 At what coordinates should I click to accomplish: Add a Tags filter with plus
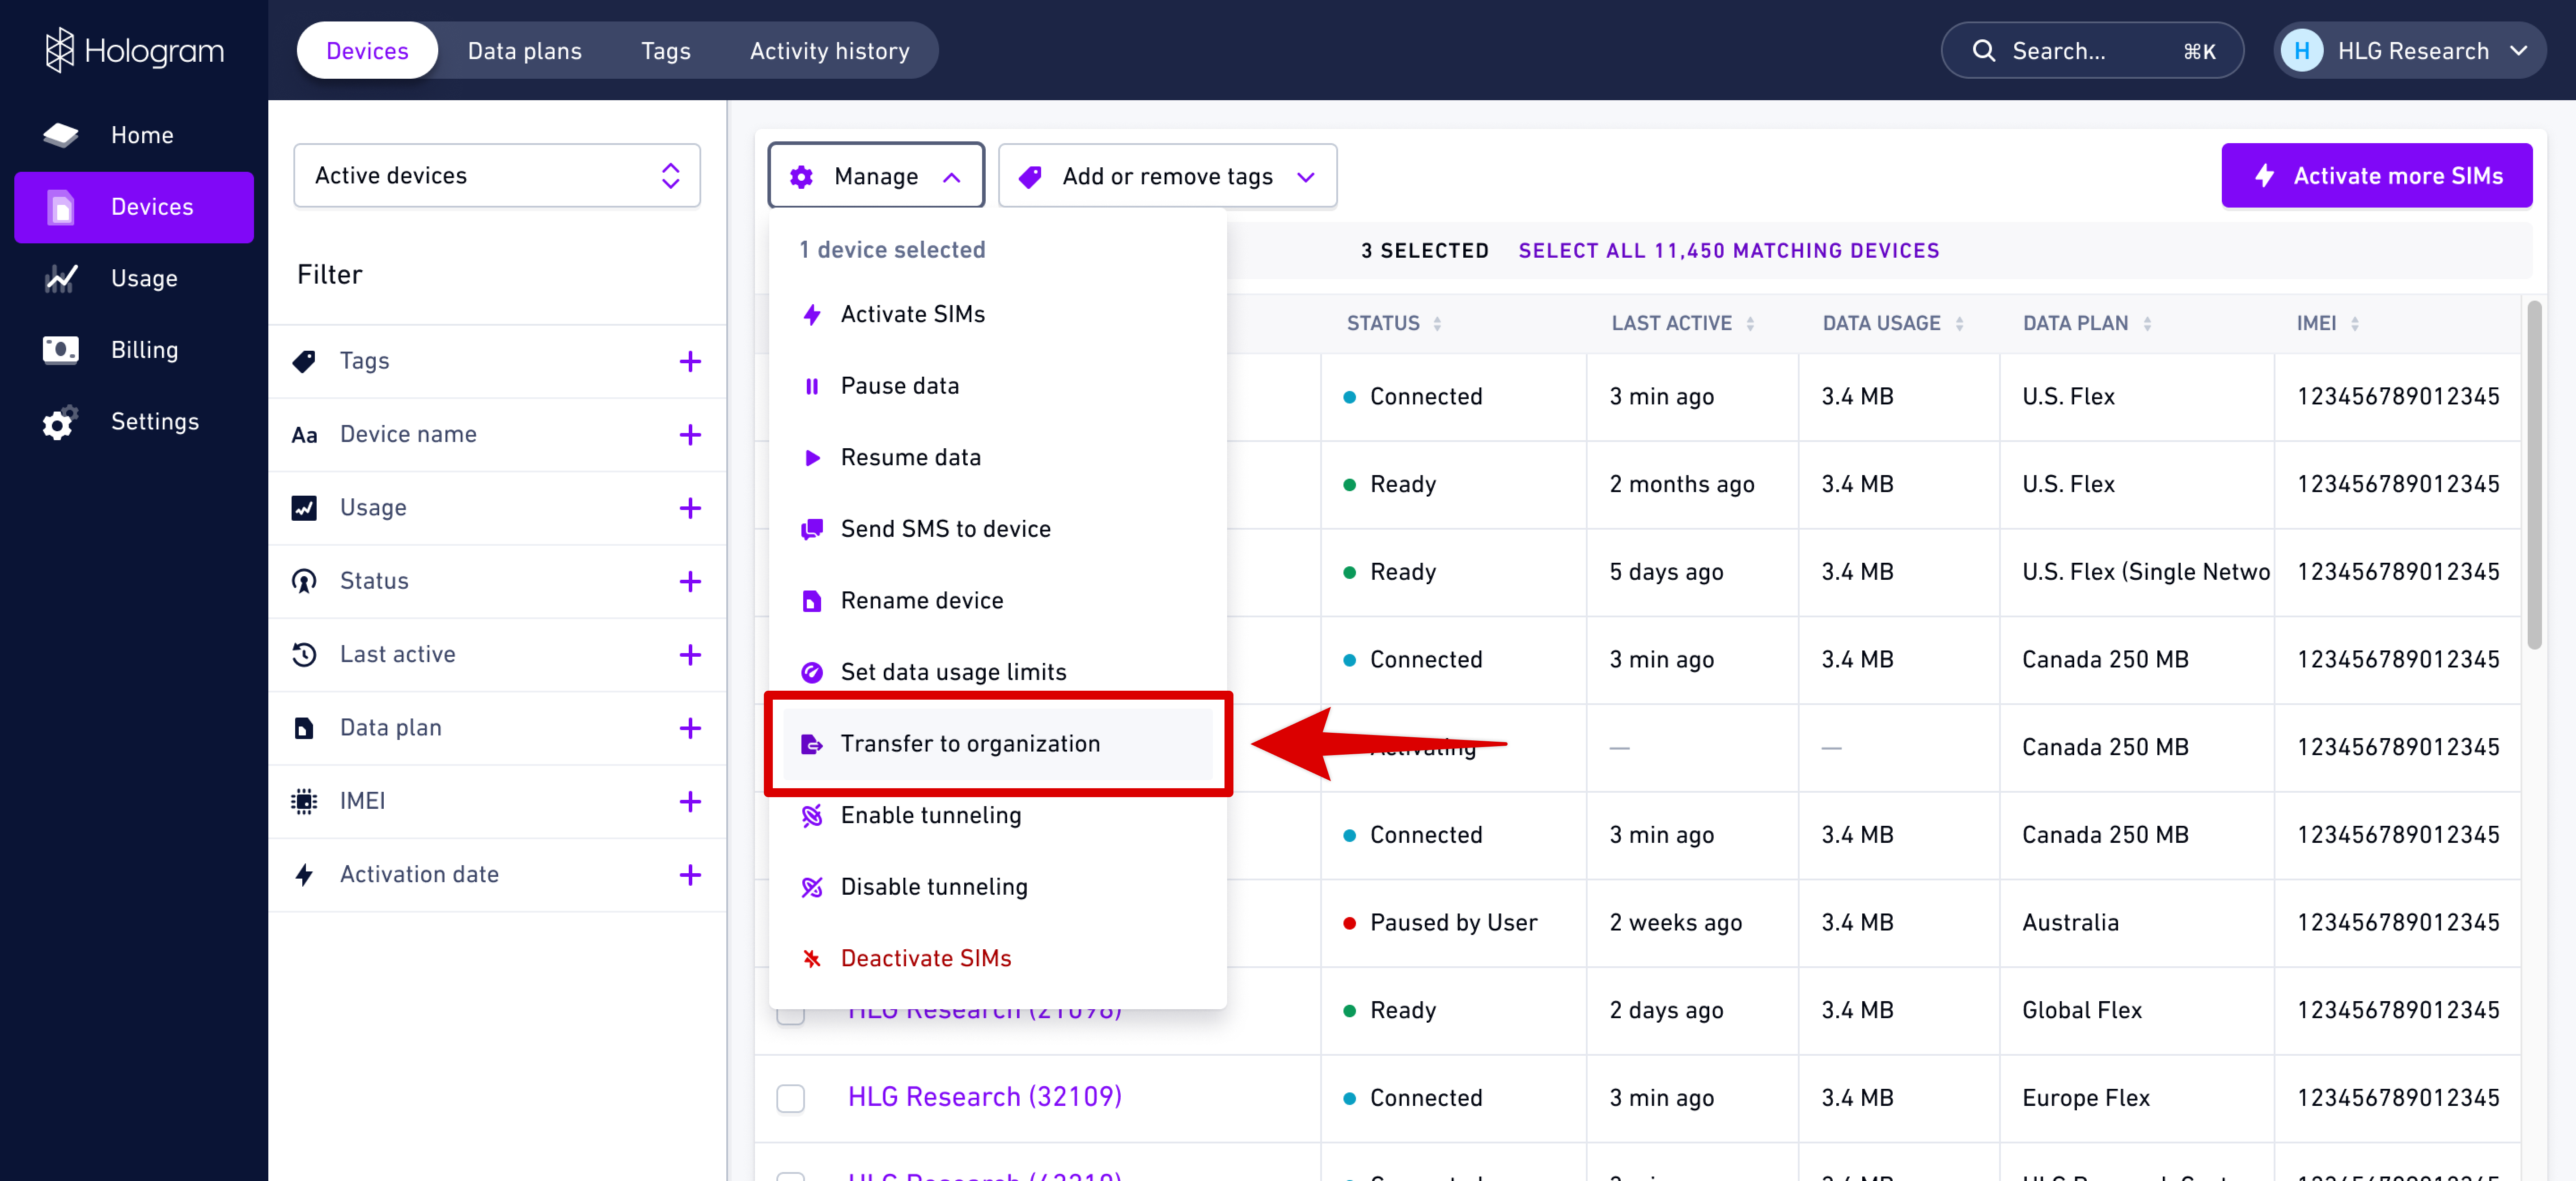coord(690,361)
